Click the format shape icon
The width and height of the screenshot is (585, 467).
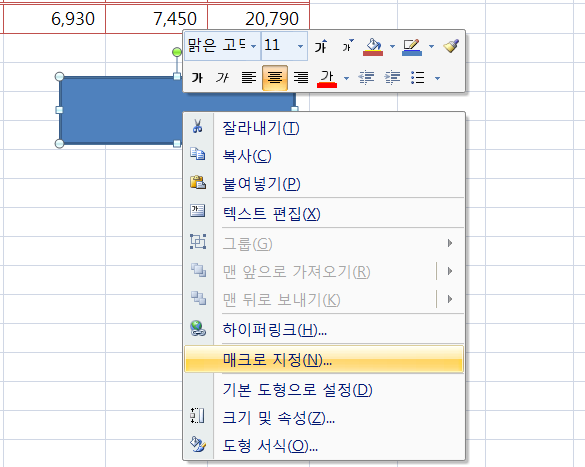tap(198, 444)
